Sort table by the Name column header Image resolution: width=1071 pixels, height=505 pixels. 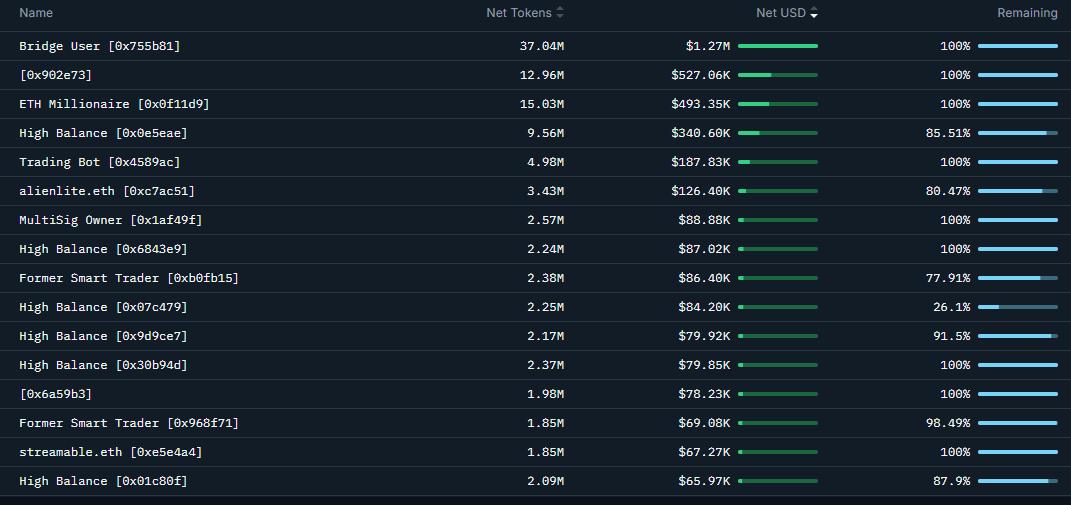[36, 13]
